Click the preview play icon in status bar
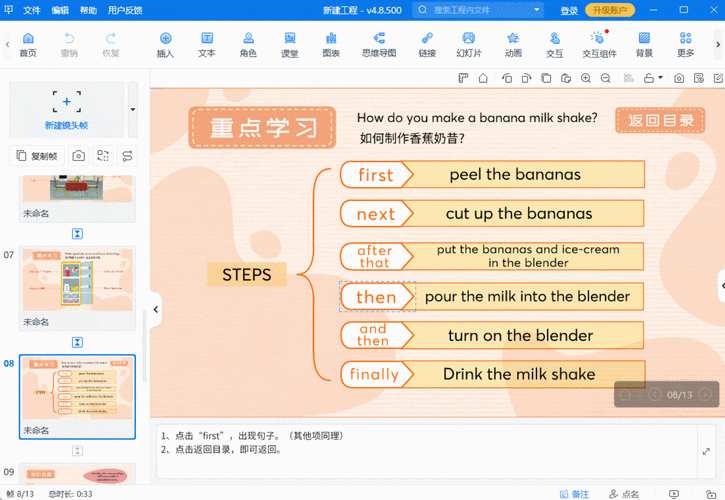 pyautogui.click(x=674, y=494)
